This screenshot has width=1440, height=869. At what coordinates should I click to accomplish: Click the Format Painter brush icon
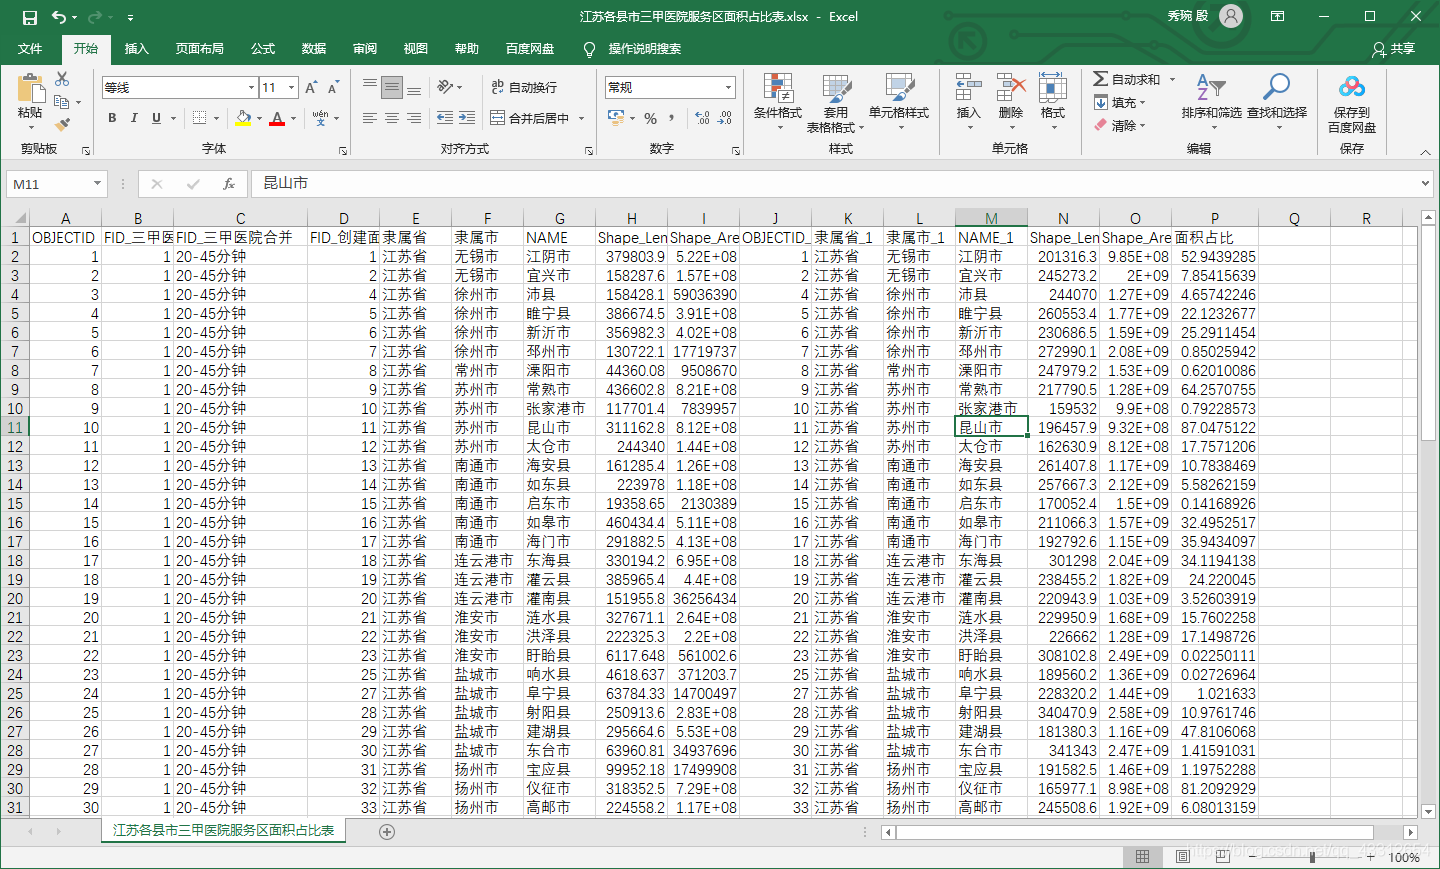tap(62, 125)
